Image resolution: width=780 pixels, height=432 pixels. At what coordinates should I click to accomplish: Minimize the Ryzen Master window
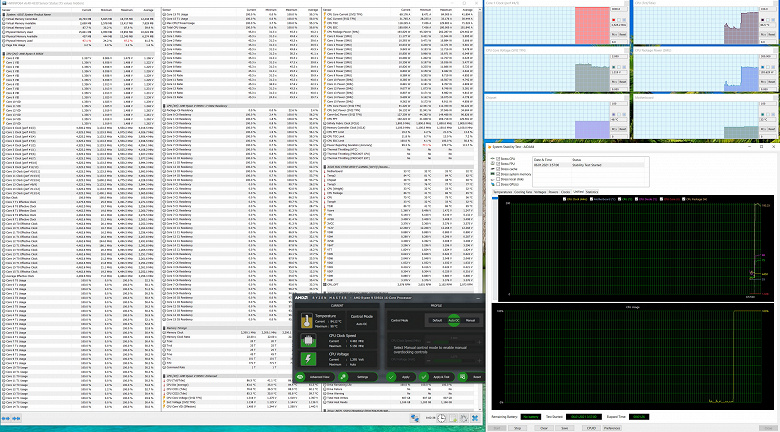(478, 298)
